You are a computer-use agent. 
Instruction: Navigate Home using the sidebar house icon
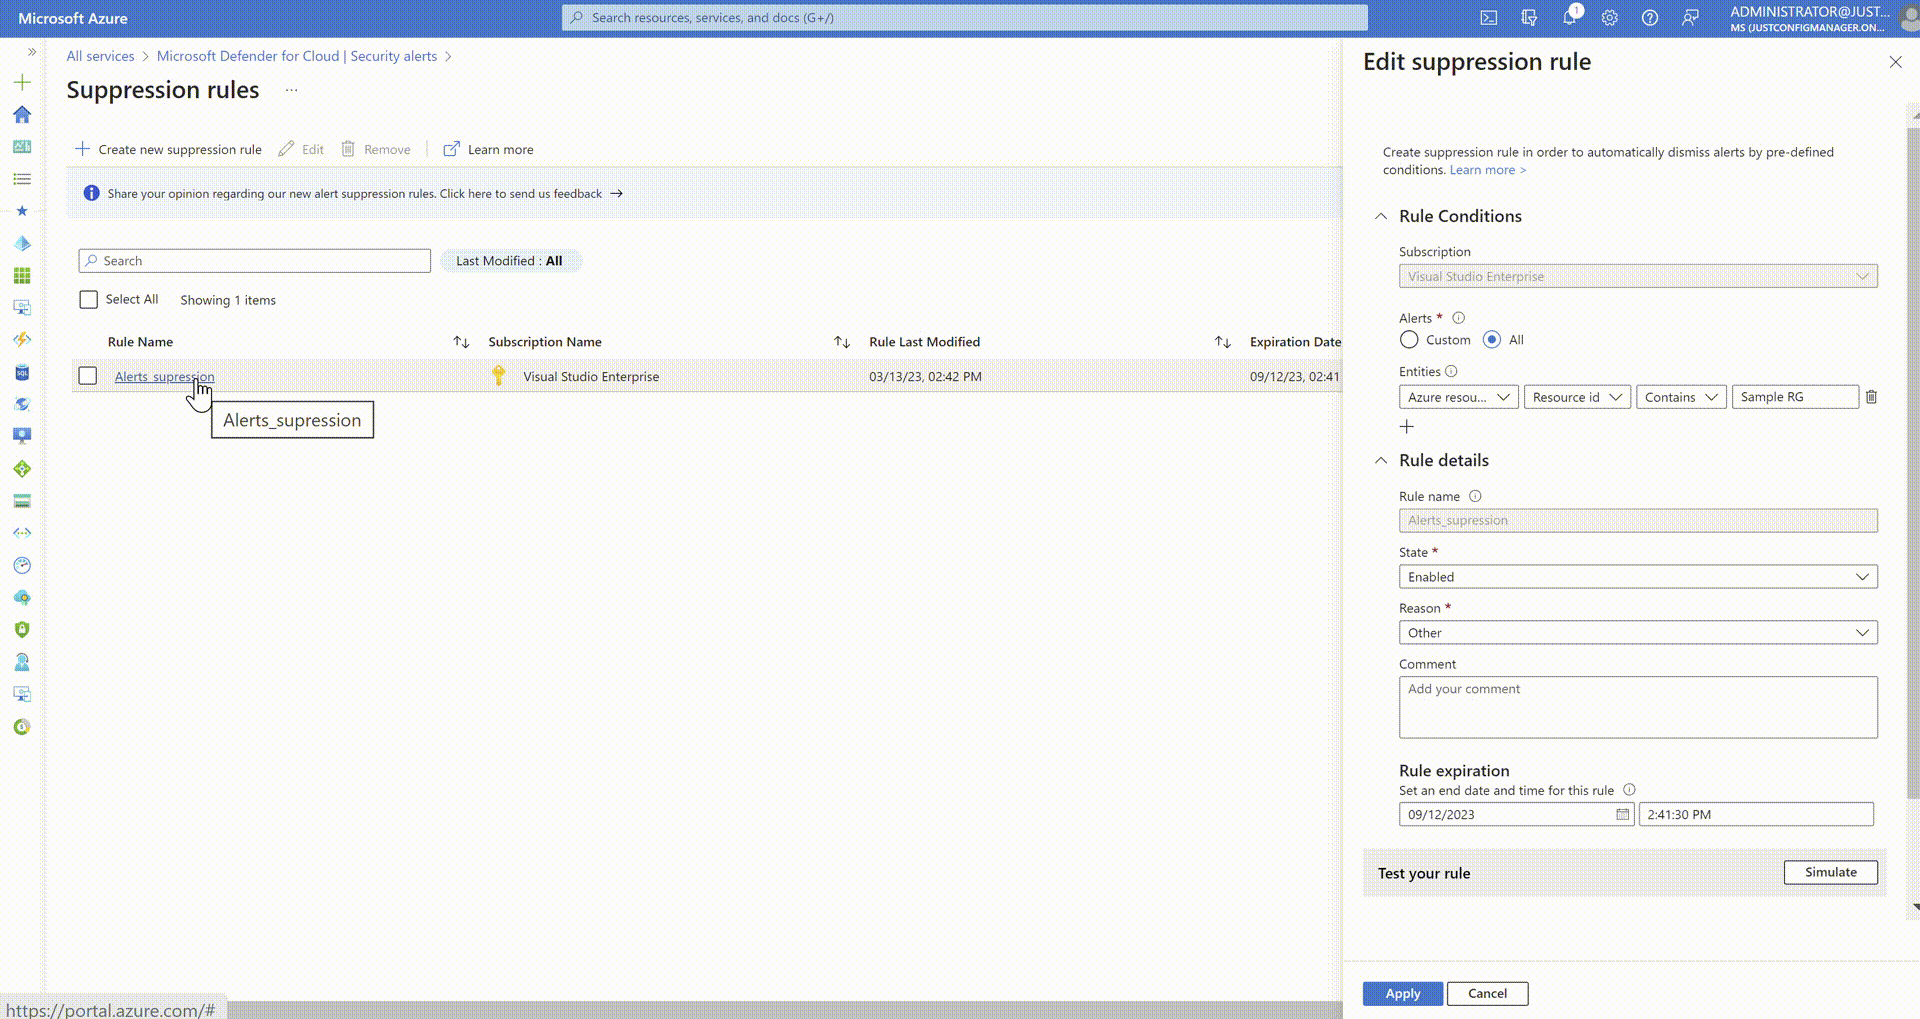pos(22,115)
